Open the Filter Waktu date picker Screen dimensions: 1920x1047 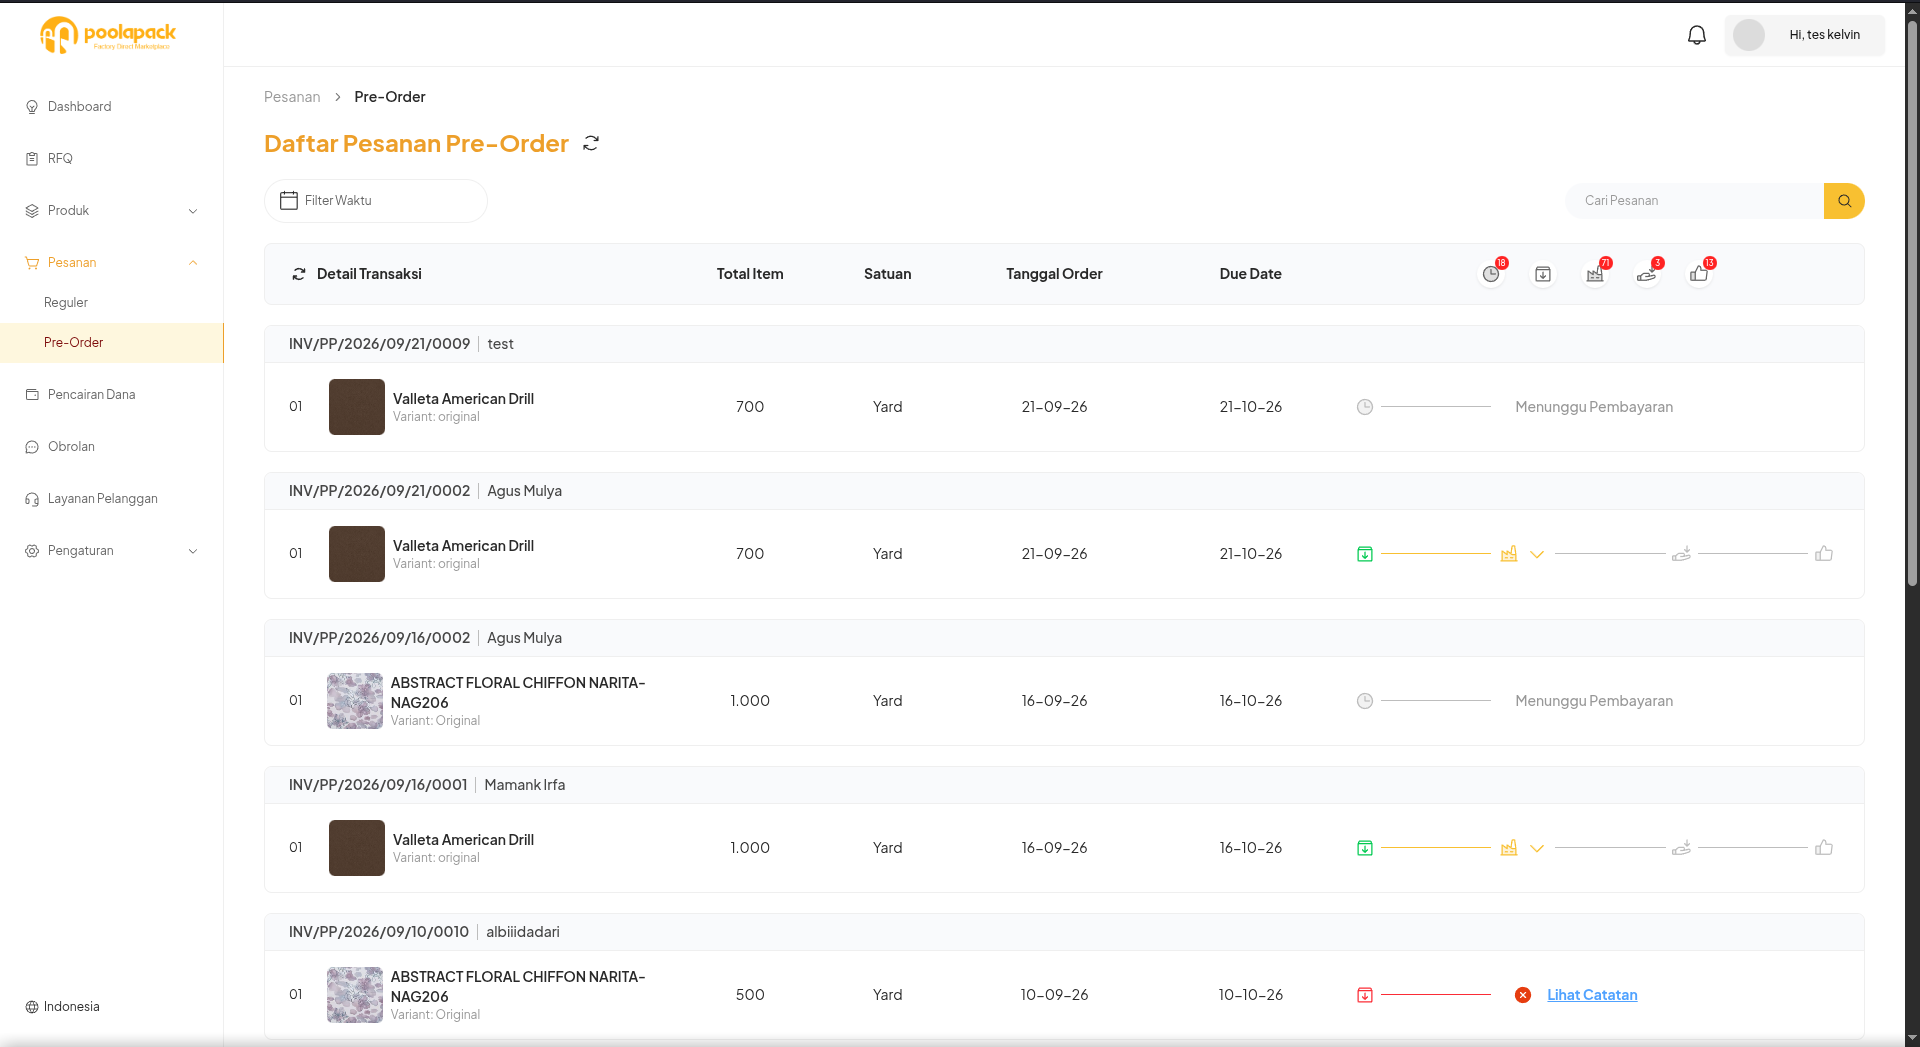(375, 201)
